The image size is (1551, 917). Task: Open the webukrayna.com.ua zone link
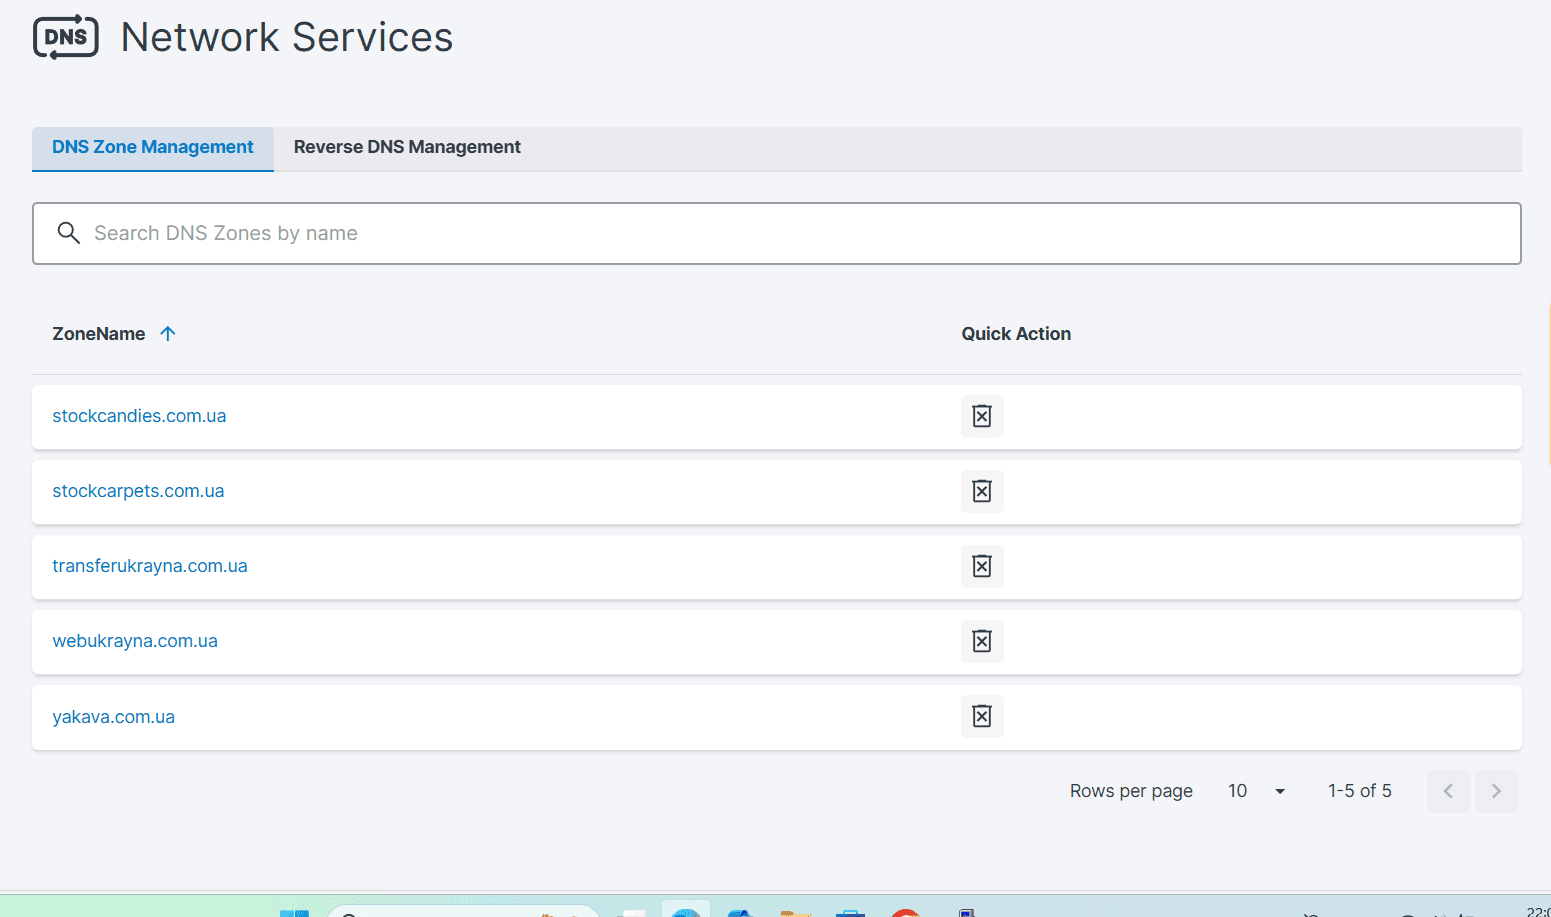coord(135,641)
